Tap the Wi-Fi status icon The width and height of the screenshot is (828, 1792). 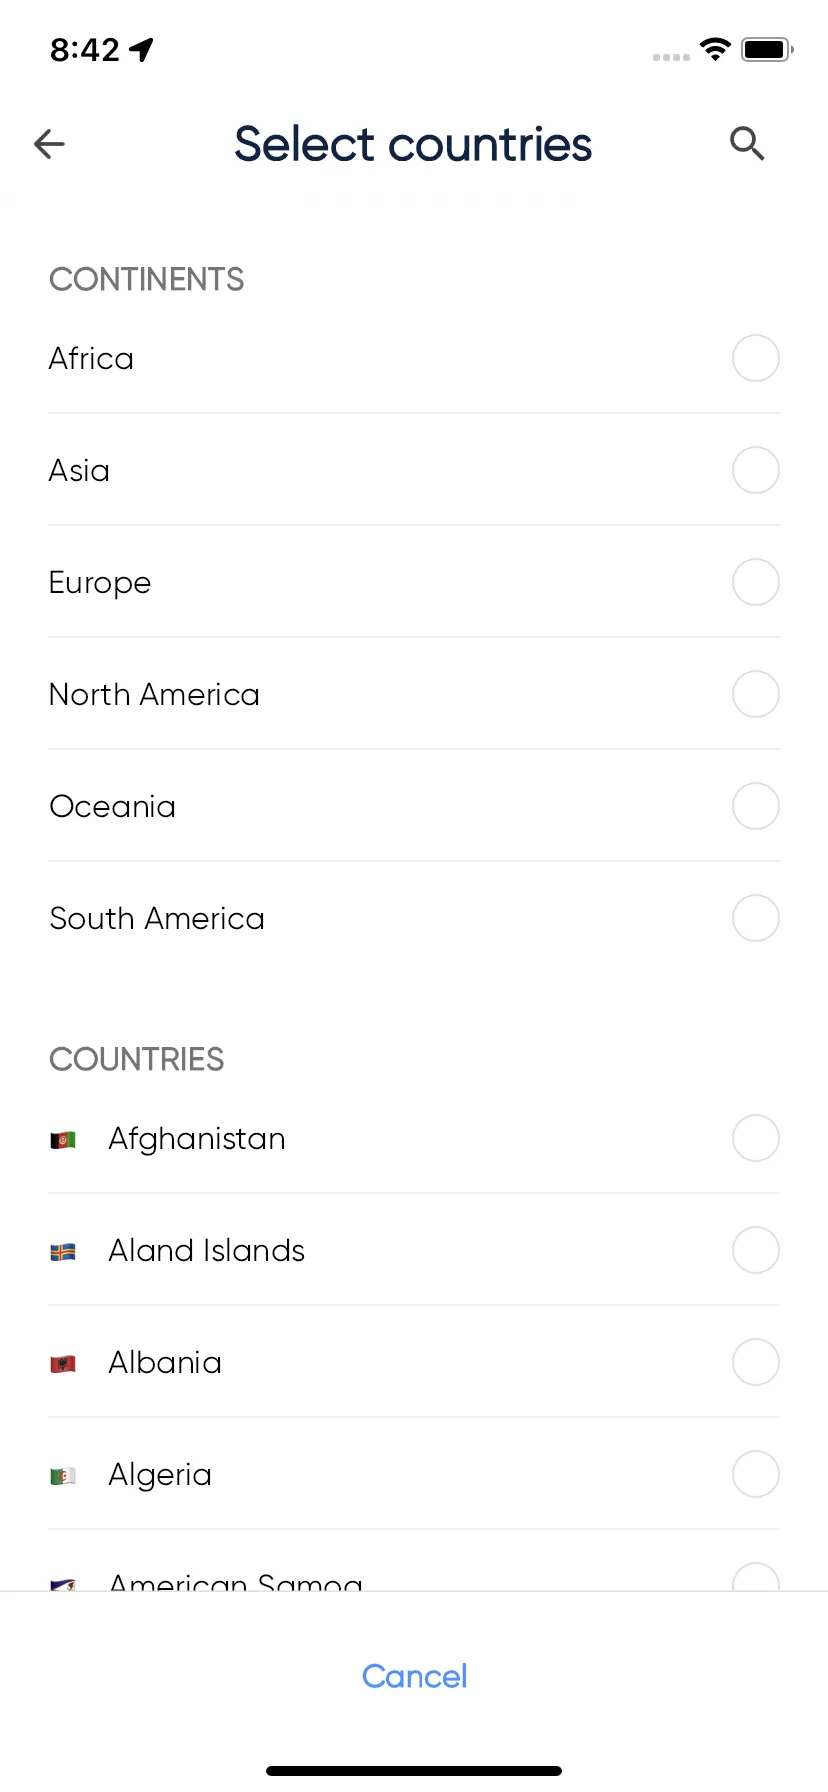[715, 49]
